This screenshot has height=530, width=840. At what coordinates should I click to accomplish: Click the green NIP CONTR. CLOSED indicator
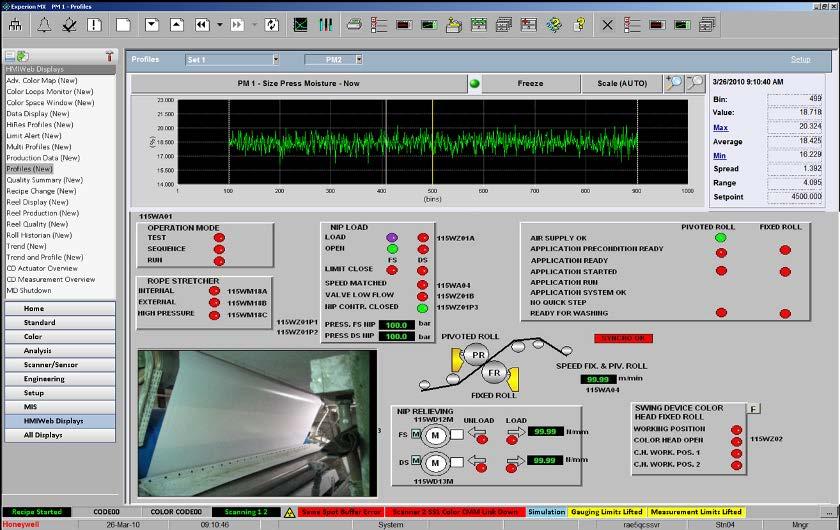[422, 308]
